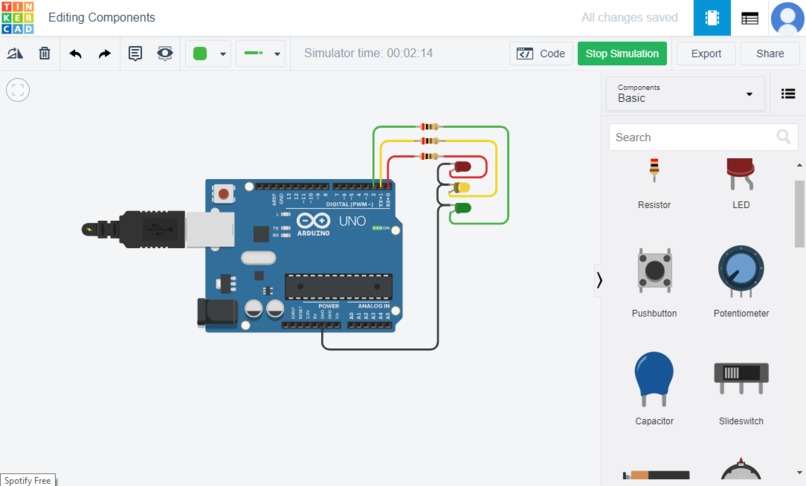
Task: Open the user profile avatar
Action: pyautogui.click(x=787, y=18)
